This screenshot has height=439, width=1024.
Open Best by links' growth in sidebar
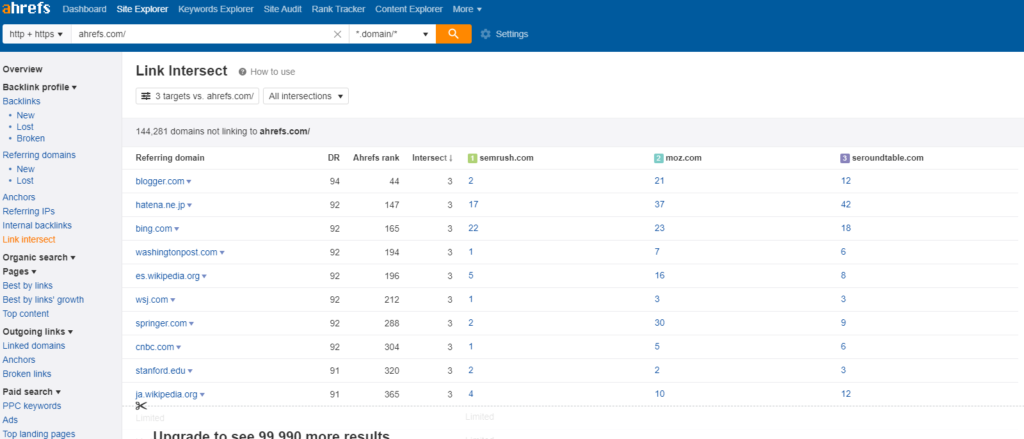43,300
